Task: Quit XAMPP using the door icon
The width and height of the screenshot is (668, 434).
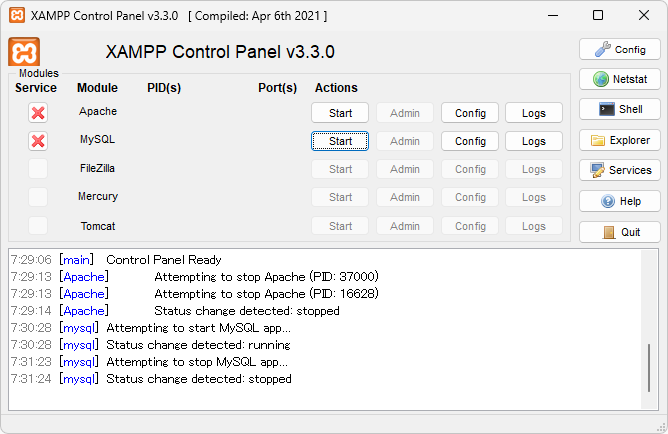Action: tap(619, 232)
